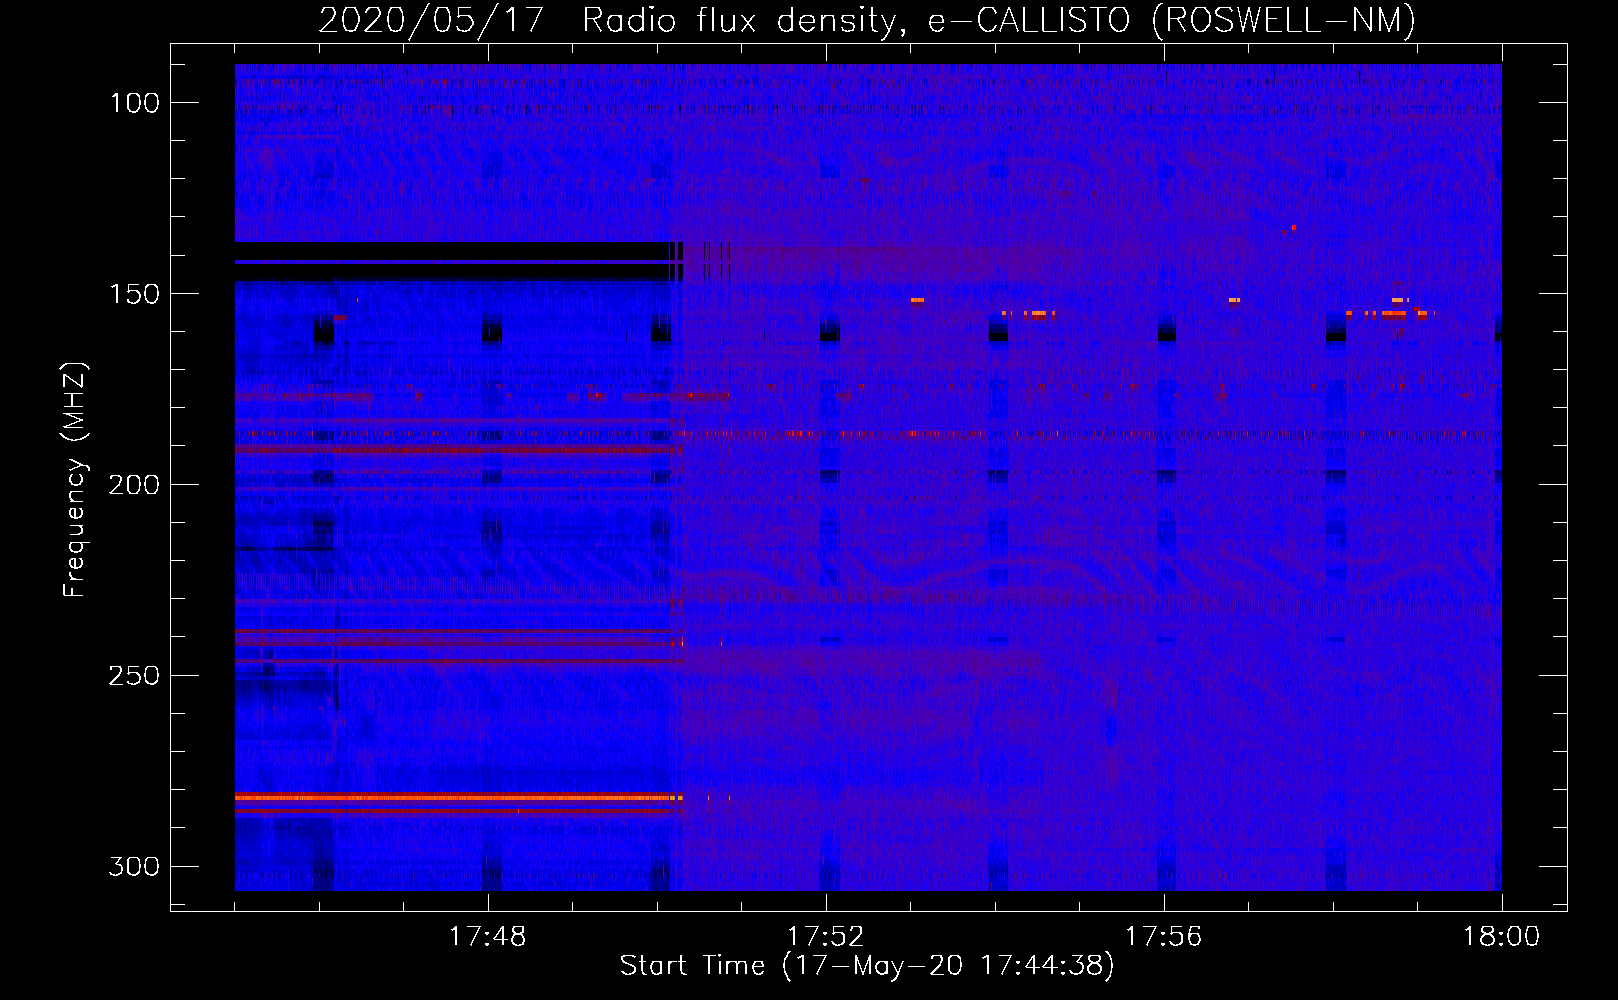1618x1000 pixels.
Task: Click the 150 frequency tick label
Action: tap(134, 294)
